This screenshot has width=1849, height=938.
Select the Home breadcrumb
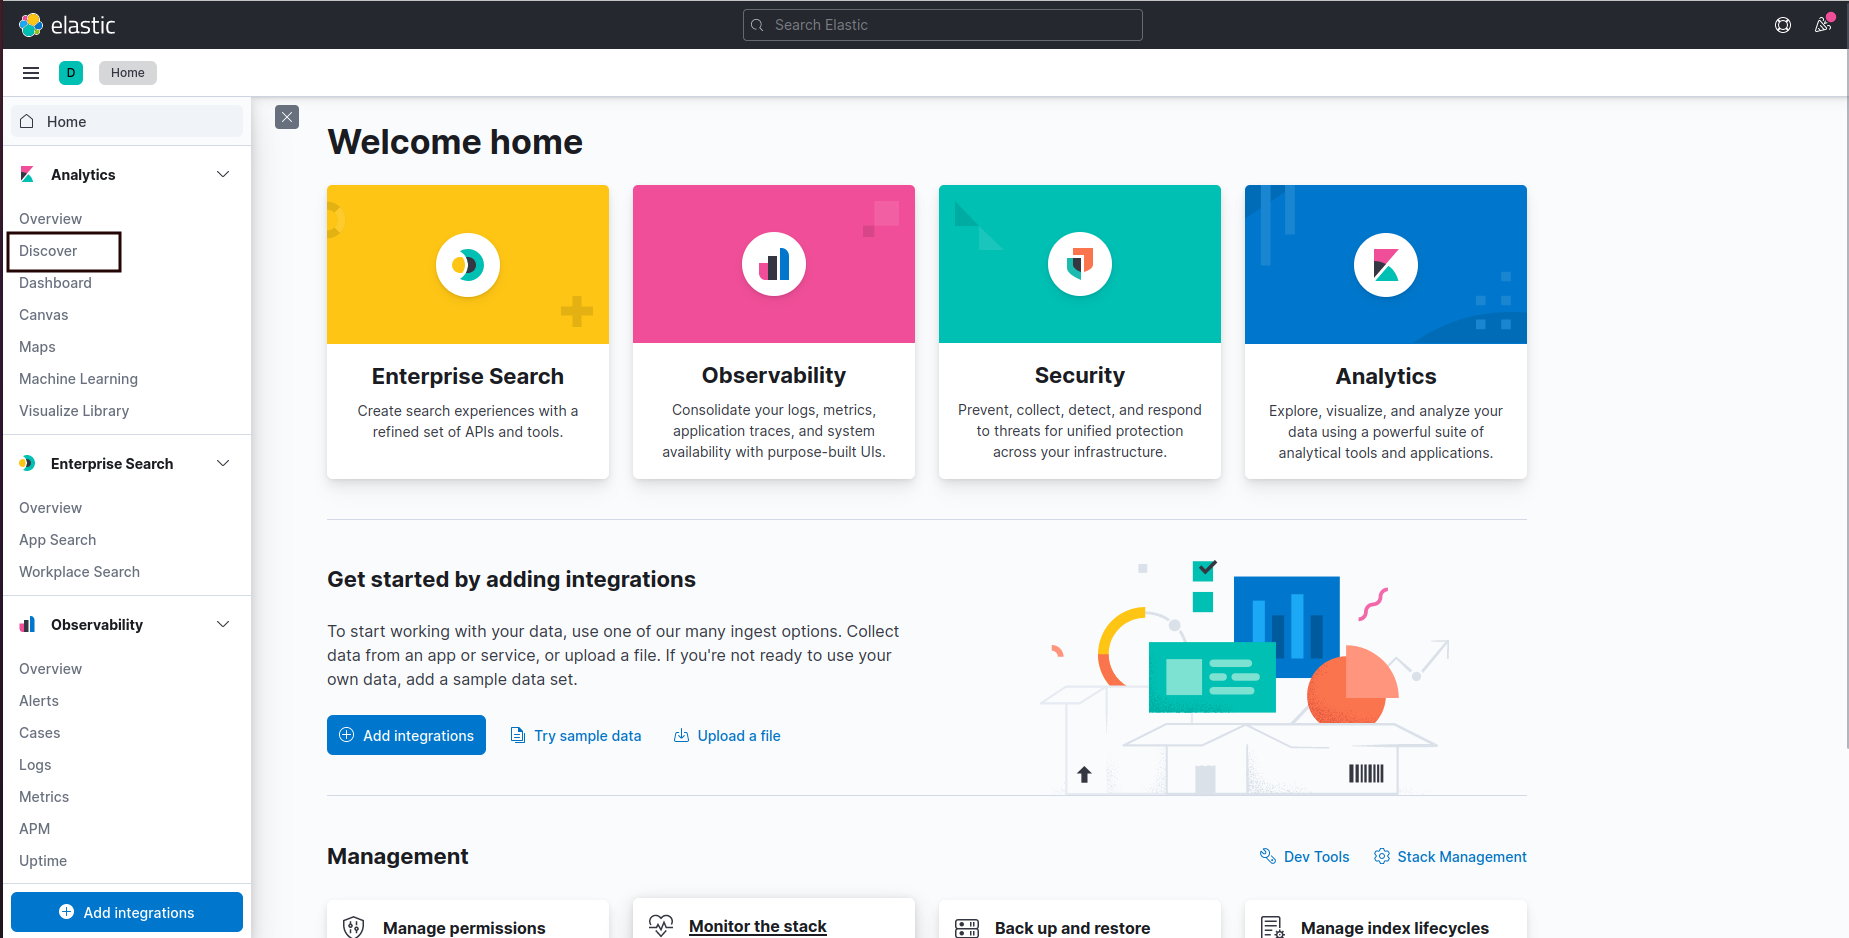[x=127, y=72]
